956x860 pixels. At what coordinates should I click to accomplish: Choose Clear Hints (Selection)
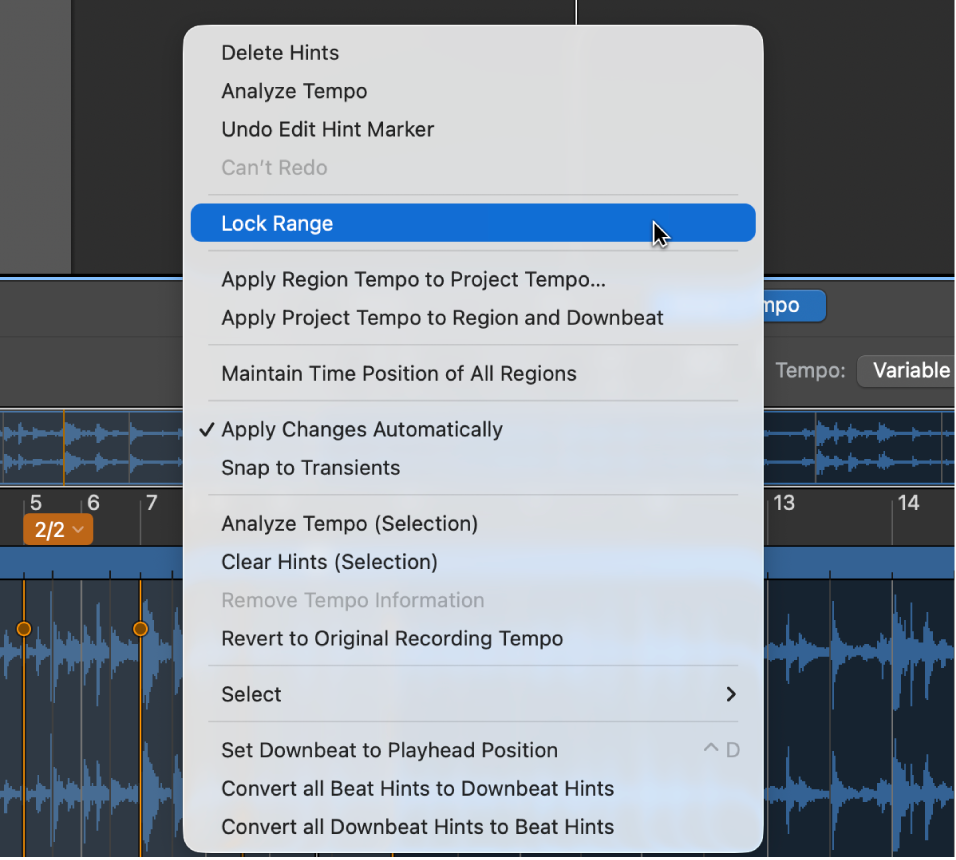pyautogui.click(x=473, y=562)
